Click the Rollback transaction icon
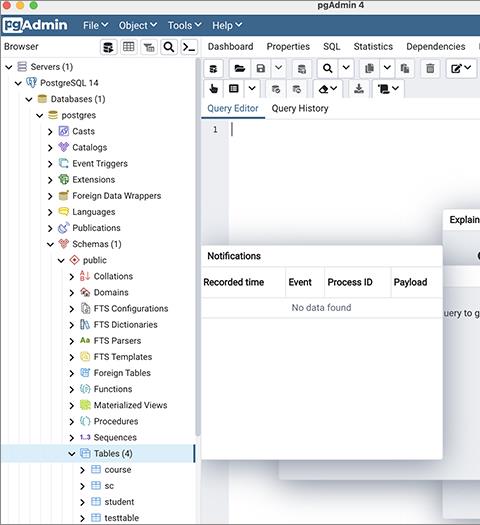This screenshot has height=525, width=480. click(297, 89)
